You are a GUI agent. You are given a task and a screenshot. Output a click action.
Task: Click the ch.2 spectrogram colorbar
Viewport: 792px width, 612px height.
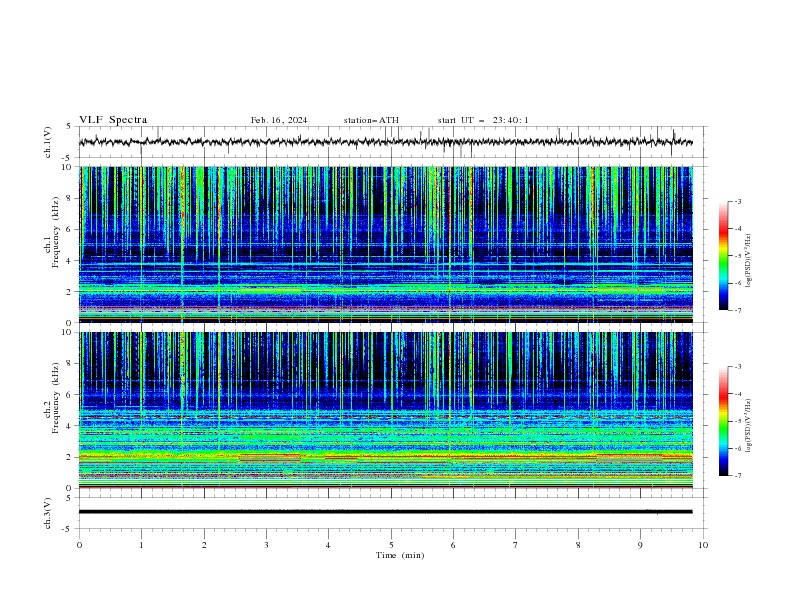pyautogui.click(x=723, y=421)
